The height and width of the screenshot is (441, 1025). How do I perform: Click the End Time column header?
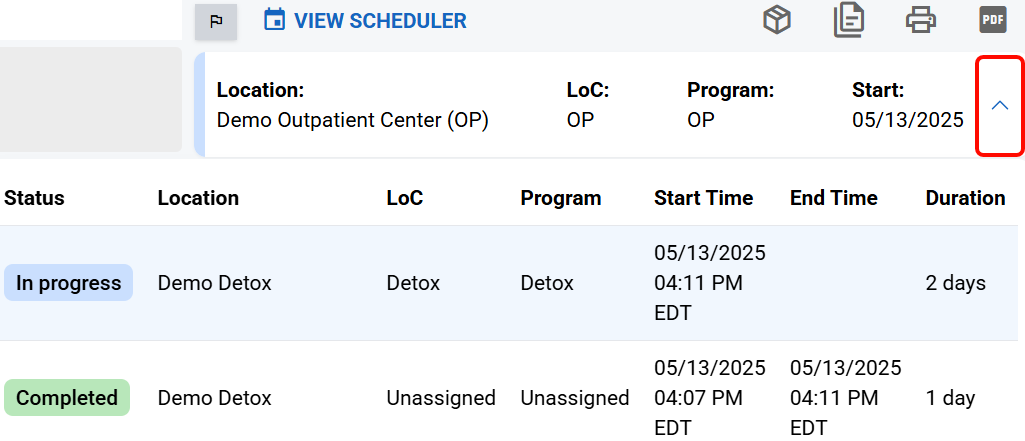pos(833,198)
